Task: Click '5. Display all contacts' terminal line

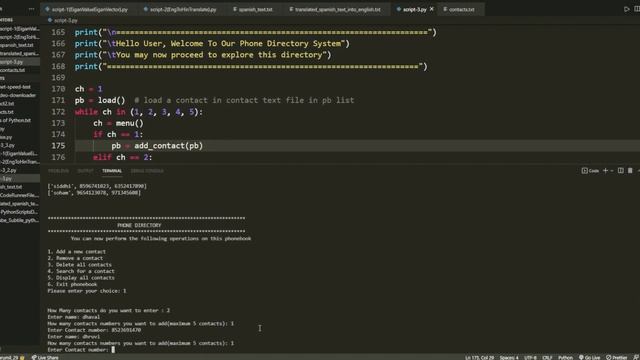Action: [x=81, y=278]
